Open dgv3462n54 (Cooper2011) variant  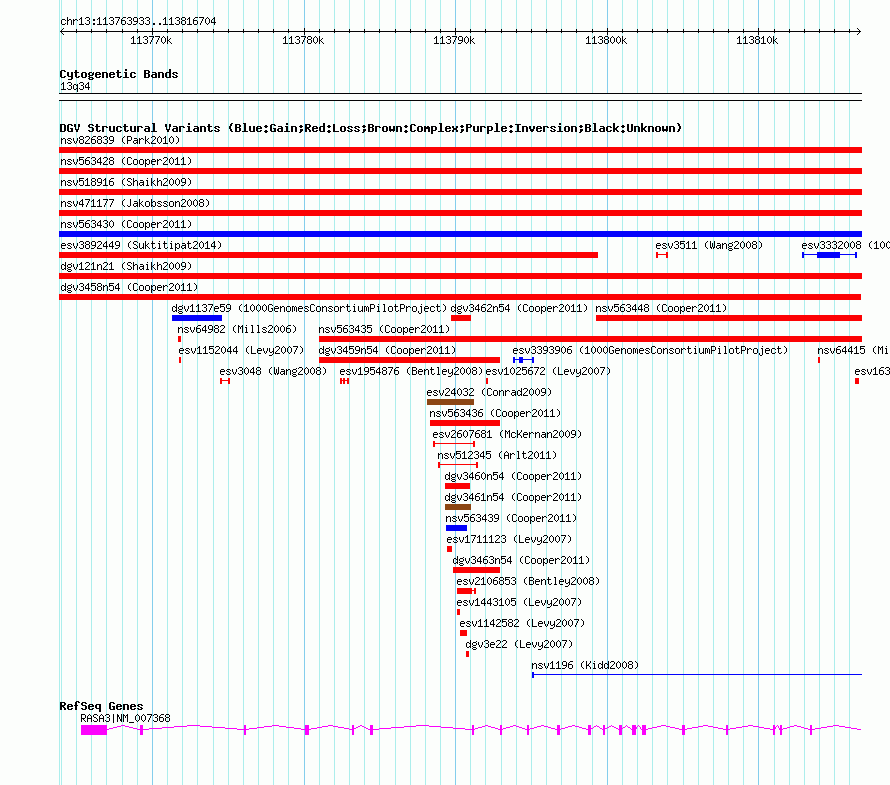(x=519, y=308)
